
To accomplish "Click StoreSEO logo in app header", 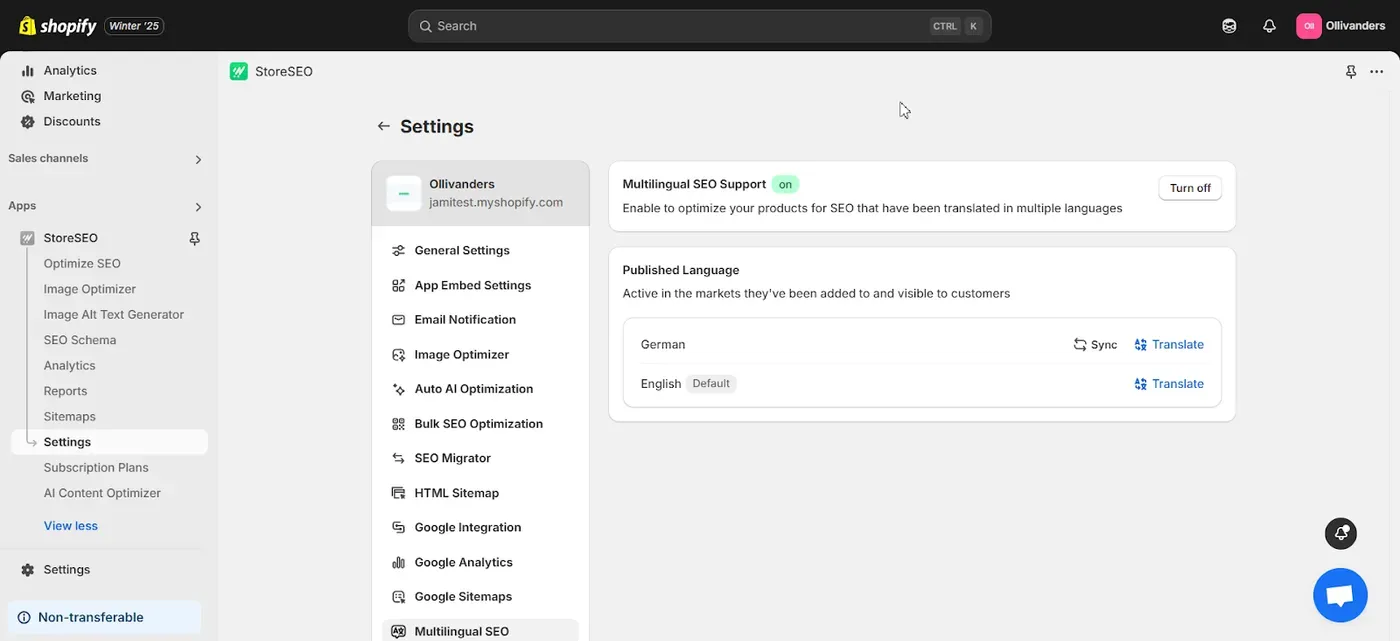I will [x=238, y=71].
